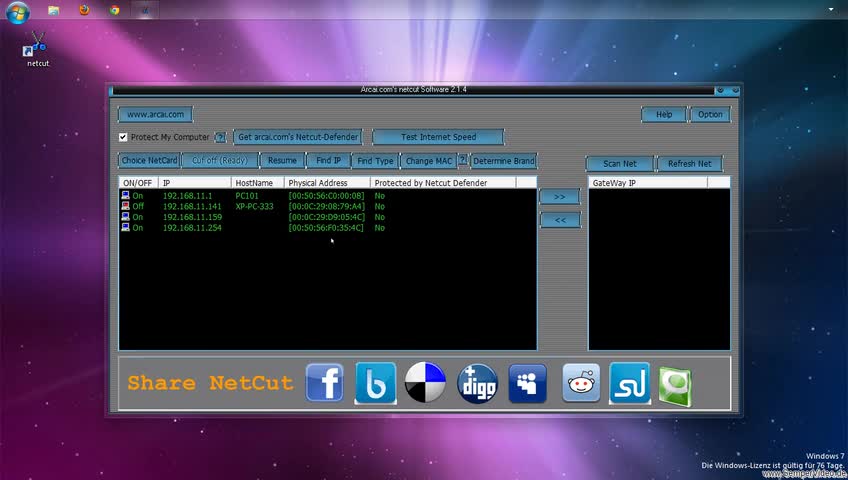Viewport: 848px width, 480px height.
Task: Share NetCut via the MySpace icon
Action: [x=527, y=383]
